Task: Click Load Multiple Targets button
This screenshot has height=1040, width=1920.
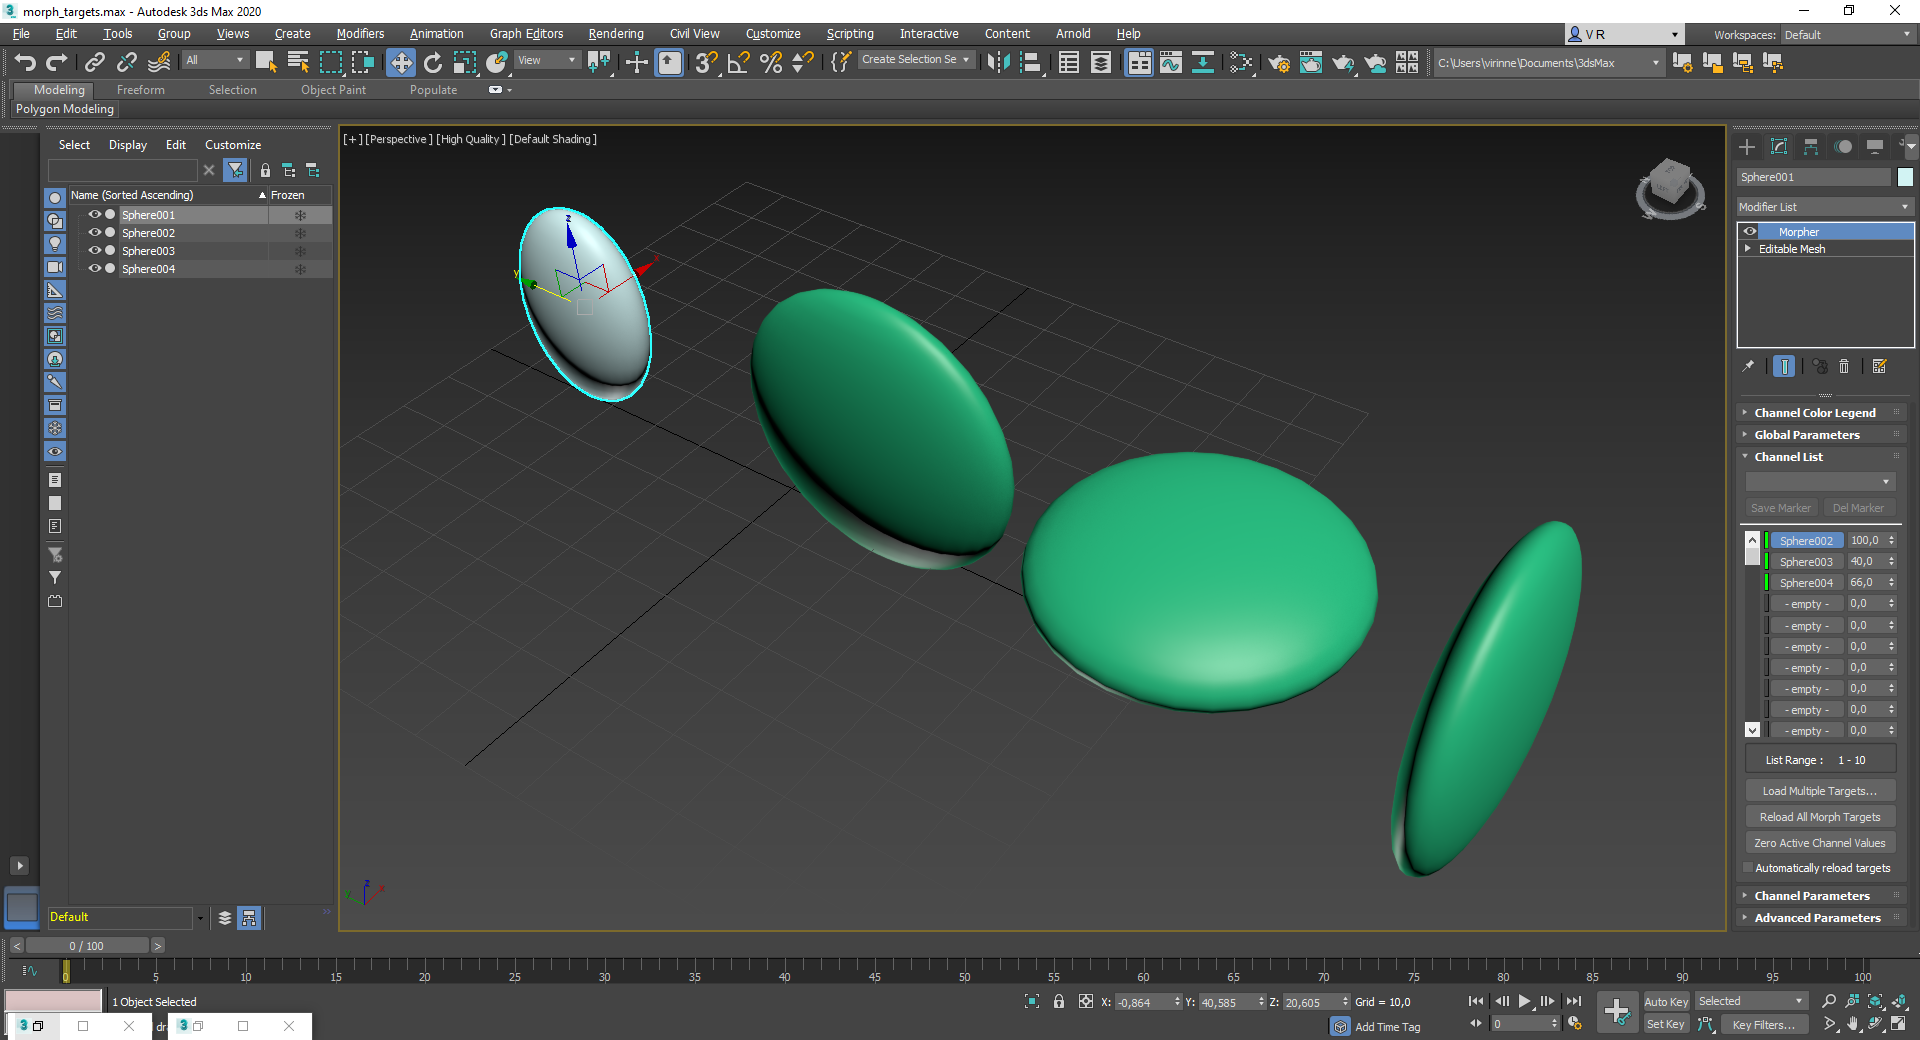Action: pos(1820,790)
